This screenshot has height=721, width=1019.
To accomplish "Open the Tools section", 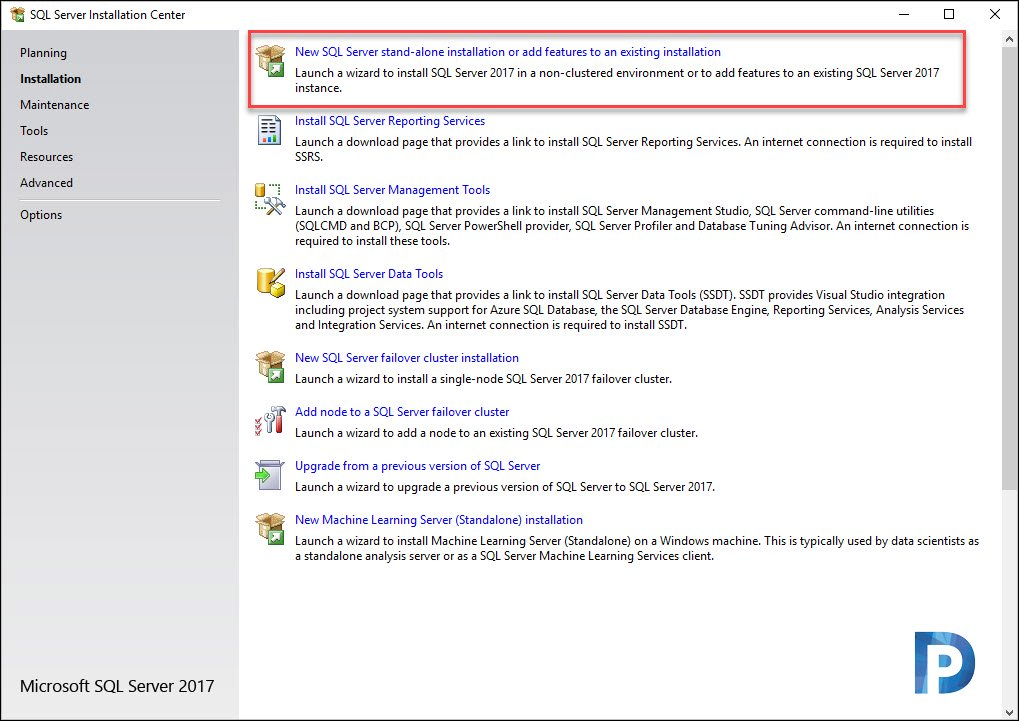I will pos(34,131).
